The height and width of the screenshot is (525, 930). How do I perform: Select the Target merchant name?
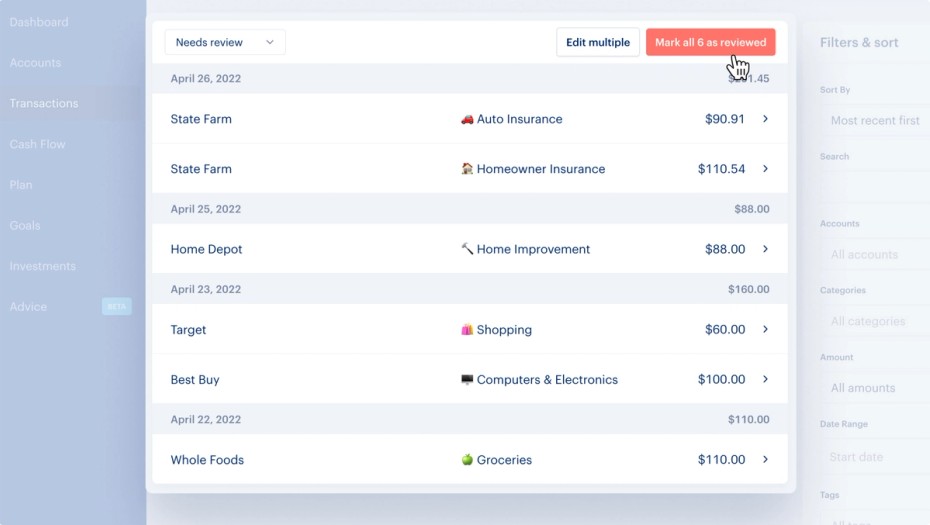188,330
